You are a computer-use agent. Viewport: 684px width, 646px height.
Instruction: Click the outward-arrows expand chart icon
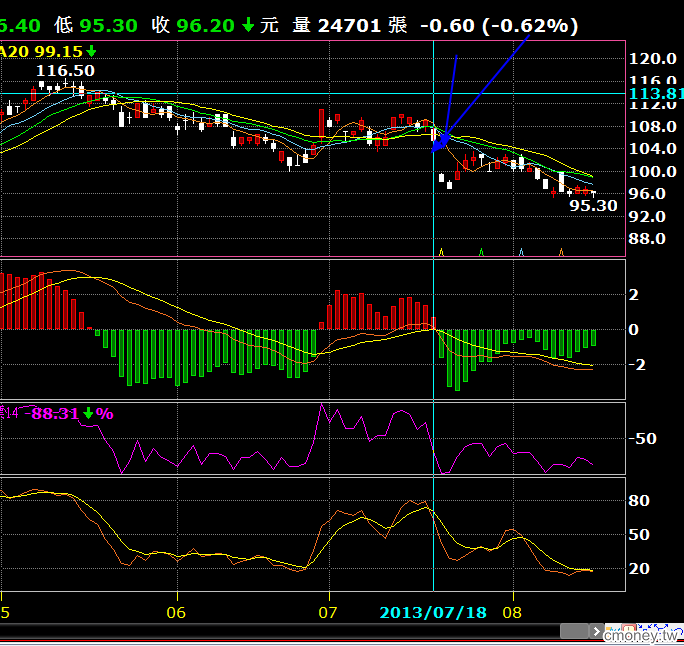pos(661,630)
